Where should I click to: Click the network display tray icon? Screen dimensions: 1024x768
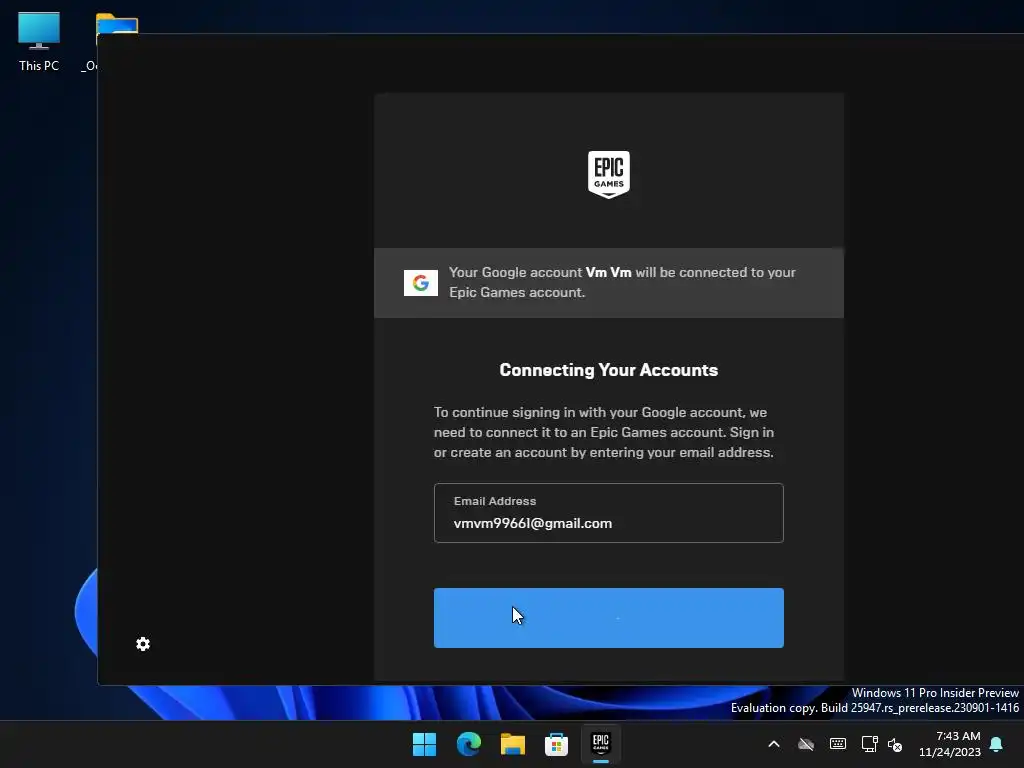869,744
